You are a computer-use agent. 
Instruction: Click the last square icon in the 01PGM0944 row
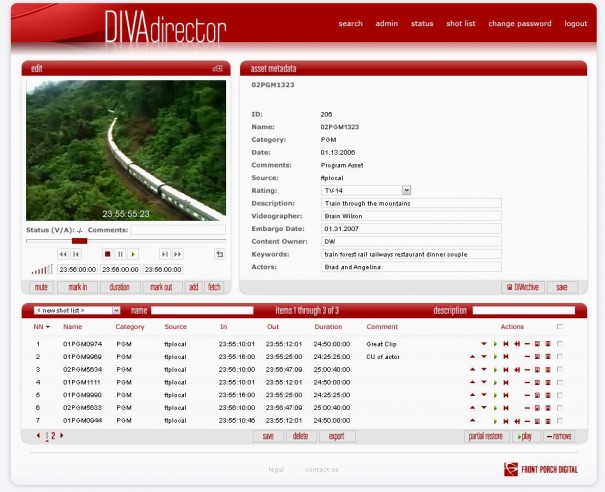(548, 421)
